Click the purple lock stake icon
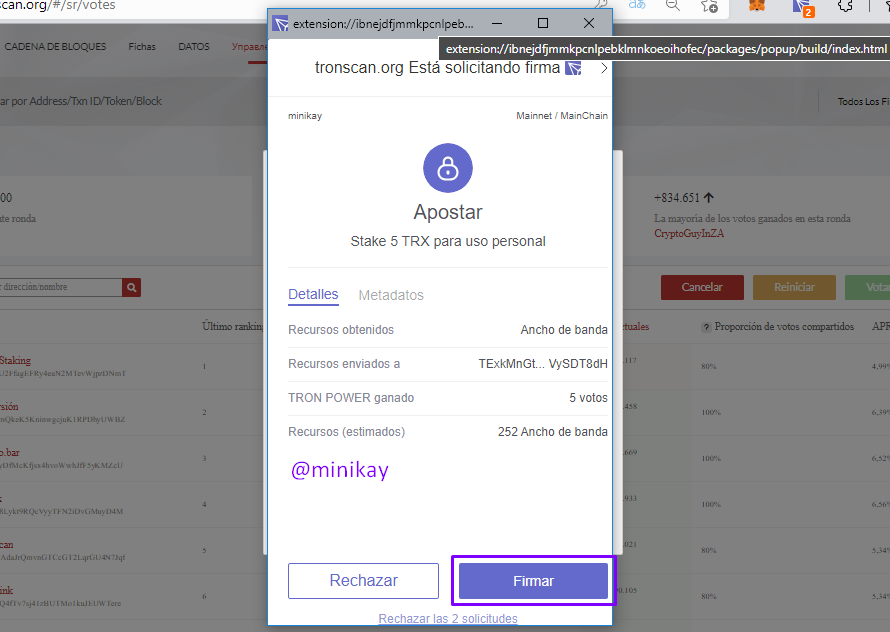The width and height of the screenshot is (890, 632). coord(448,168)
